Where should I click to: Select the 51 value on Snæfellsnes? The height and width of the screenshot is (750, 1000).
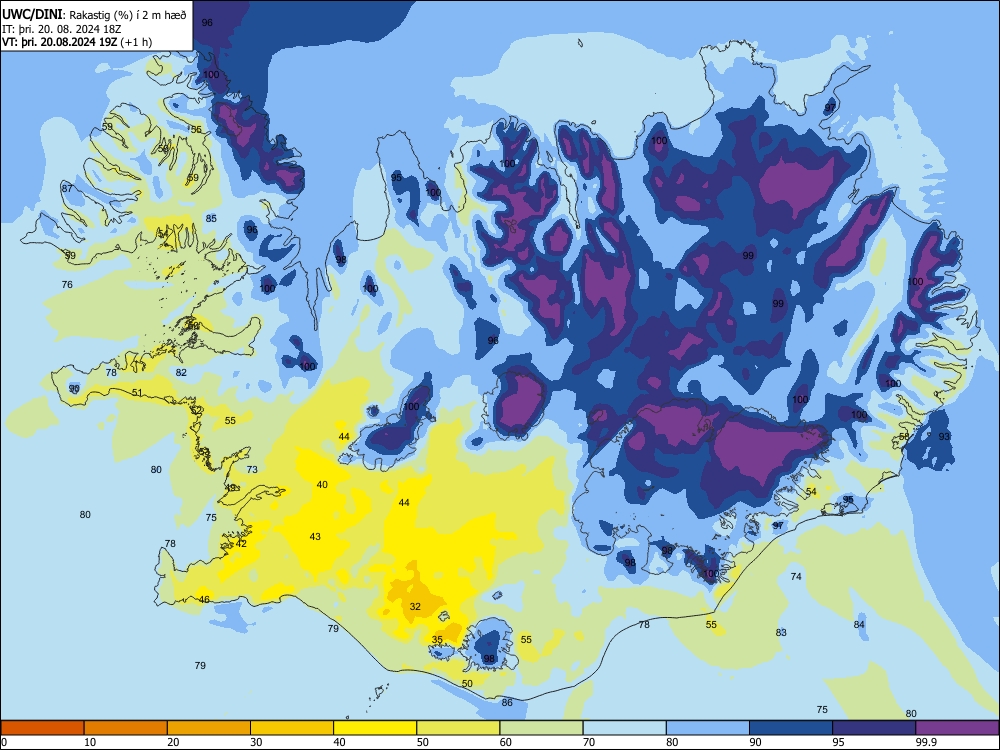[x=137, y=393]
